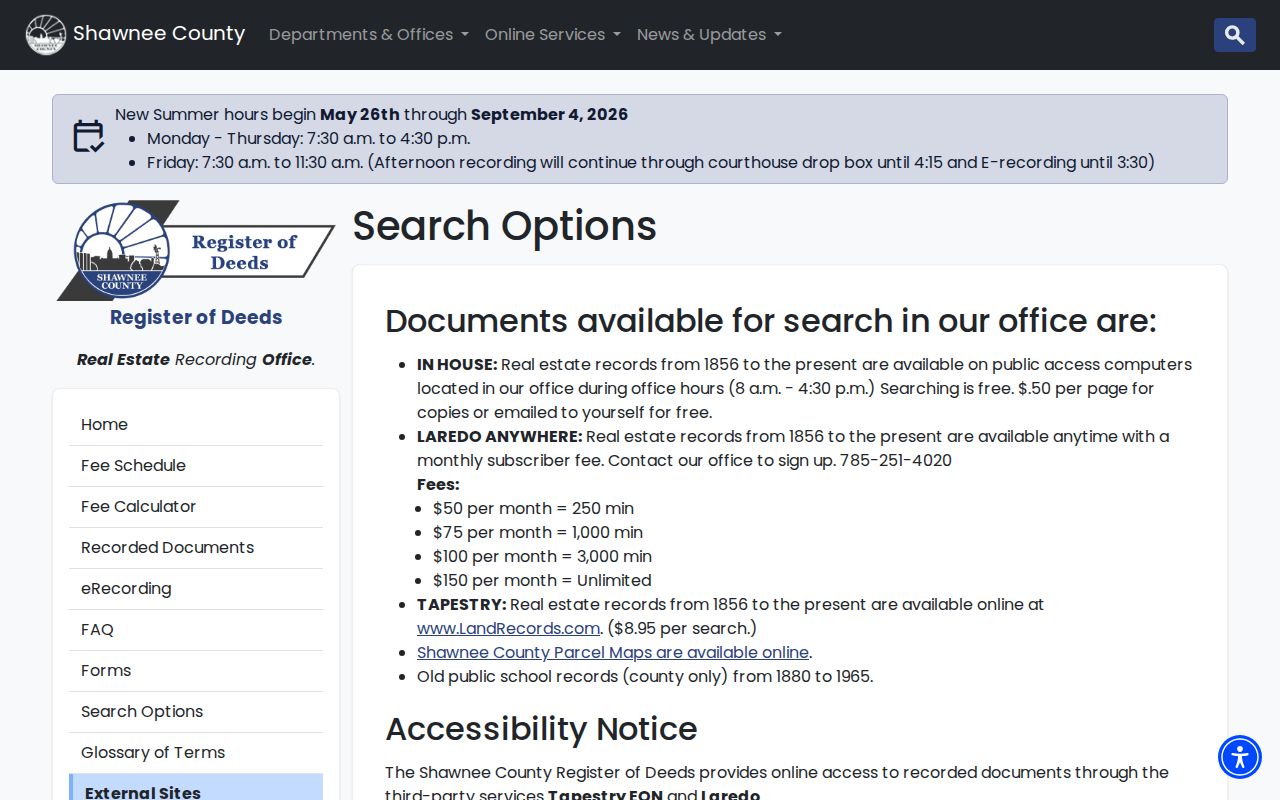Image resolution: width=1280 pixels, height=800 pixels.
Task: Click the 'LAREDO ANYWHERE:' label text
Action: pyautogui.click(x=499, y=436)
